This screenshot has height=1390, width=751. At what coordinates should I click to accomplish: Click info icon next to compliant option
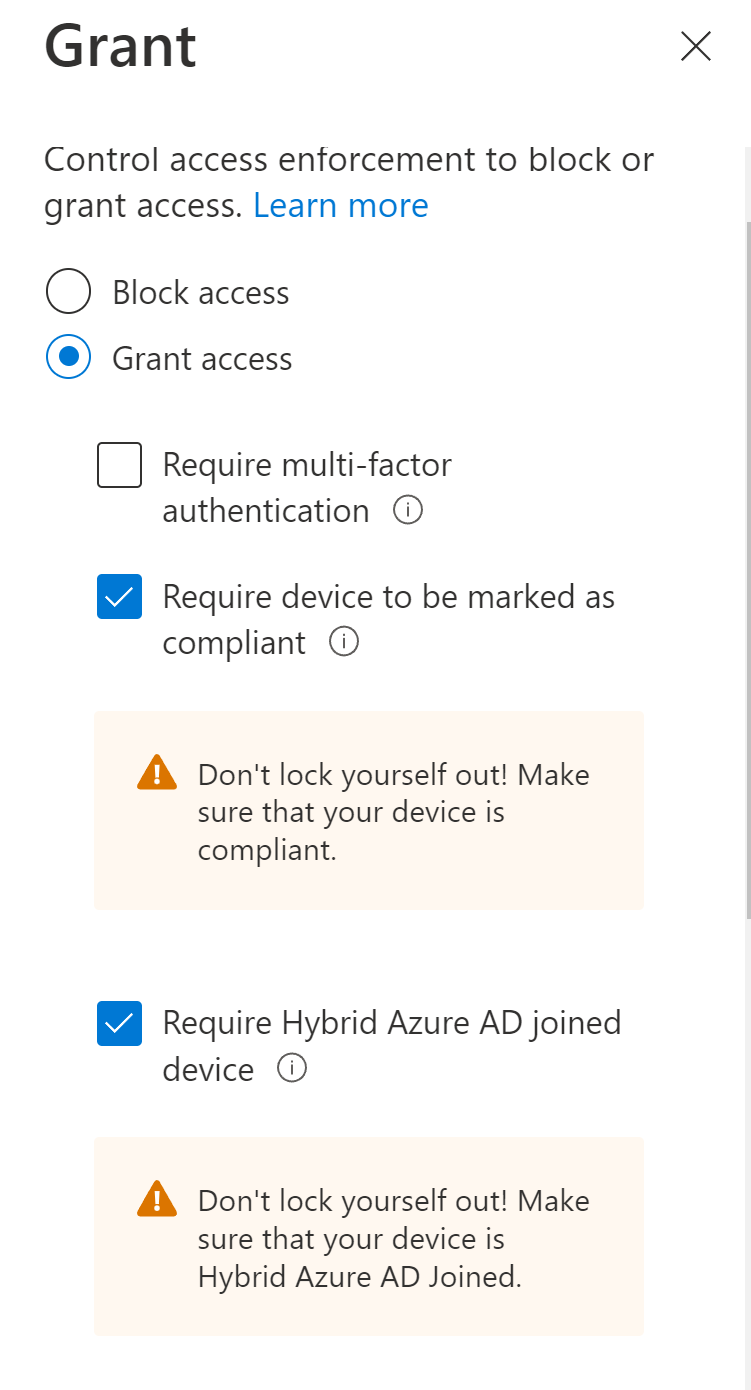point(344,642)
